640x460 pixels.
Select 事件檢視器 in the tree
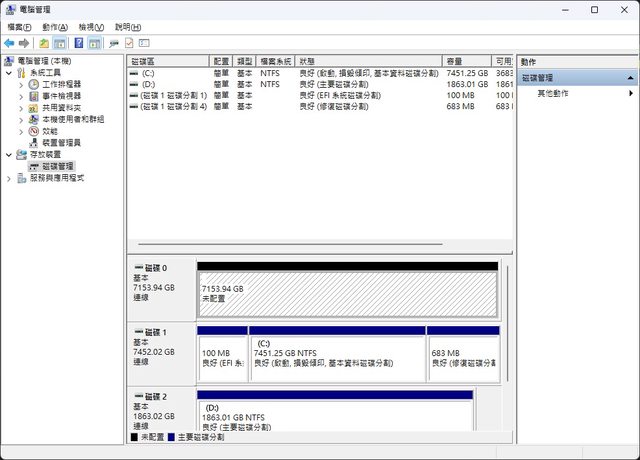pos(61,96)
